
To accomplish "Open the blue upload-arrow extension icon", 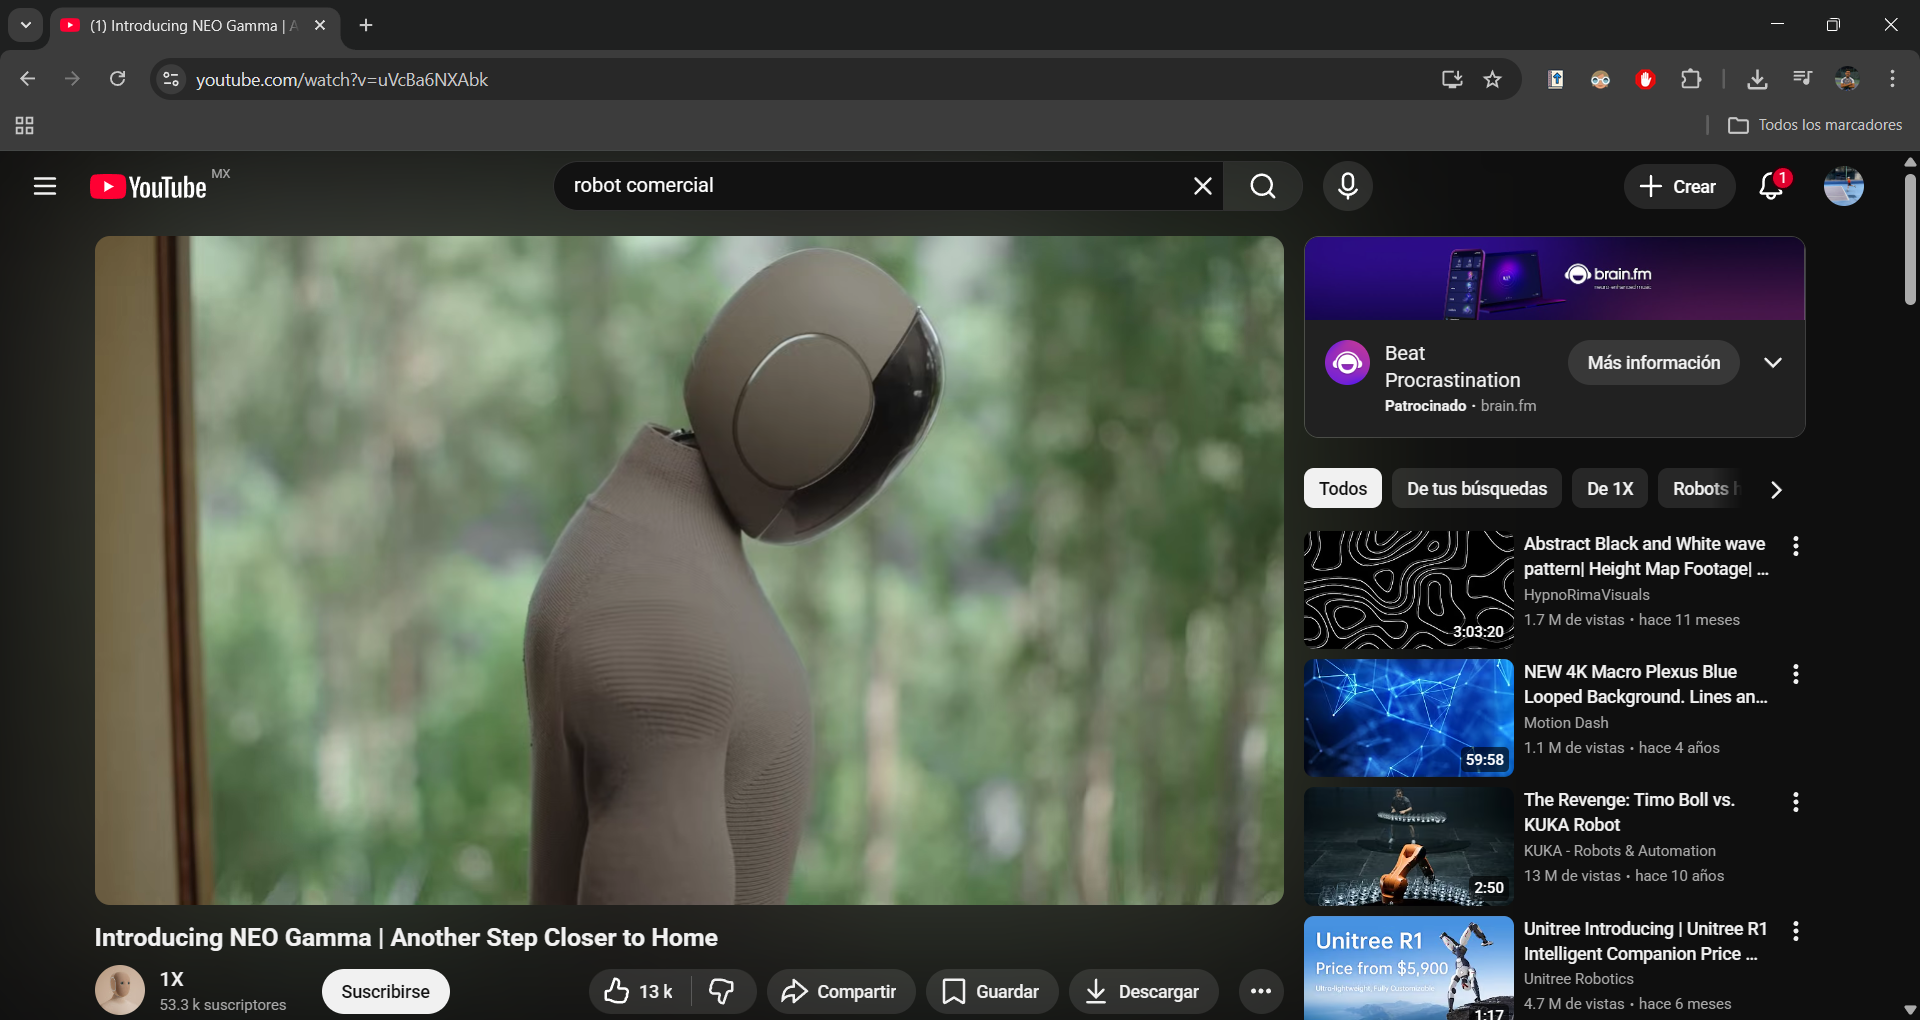I will tap(1556, 79).
